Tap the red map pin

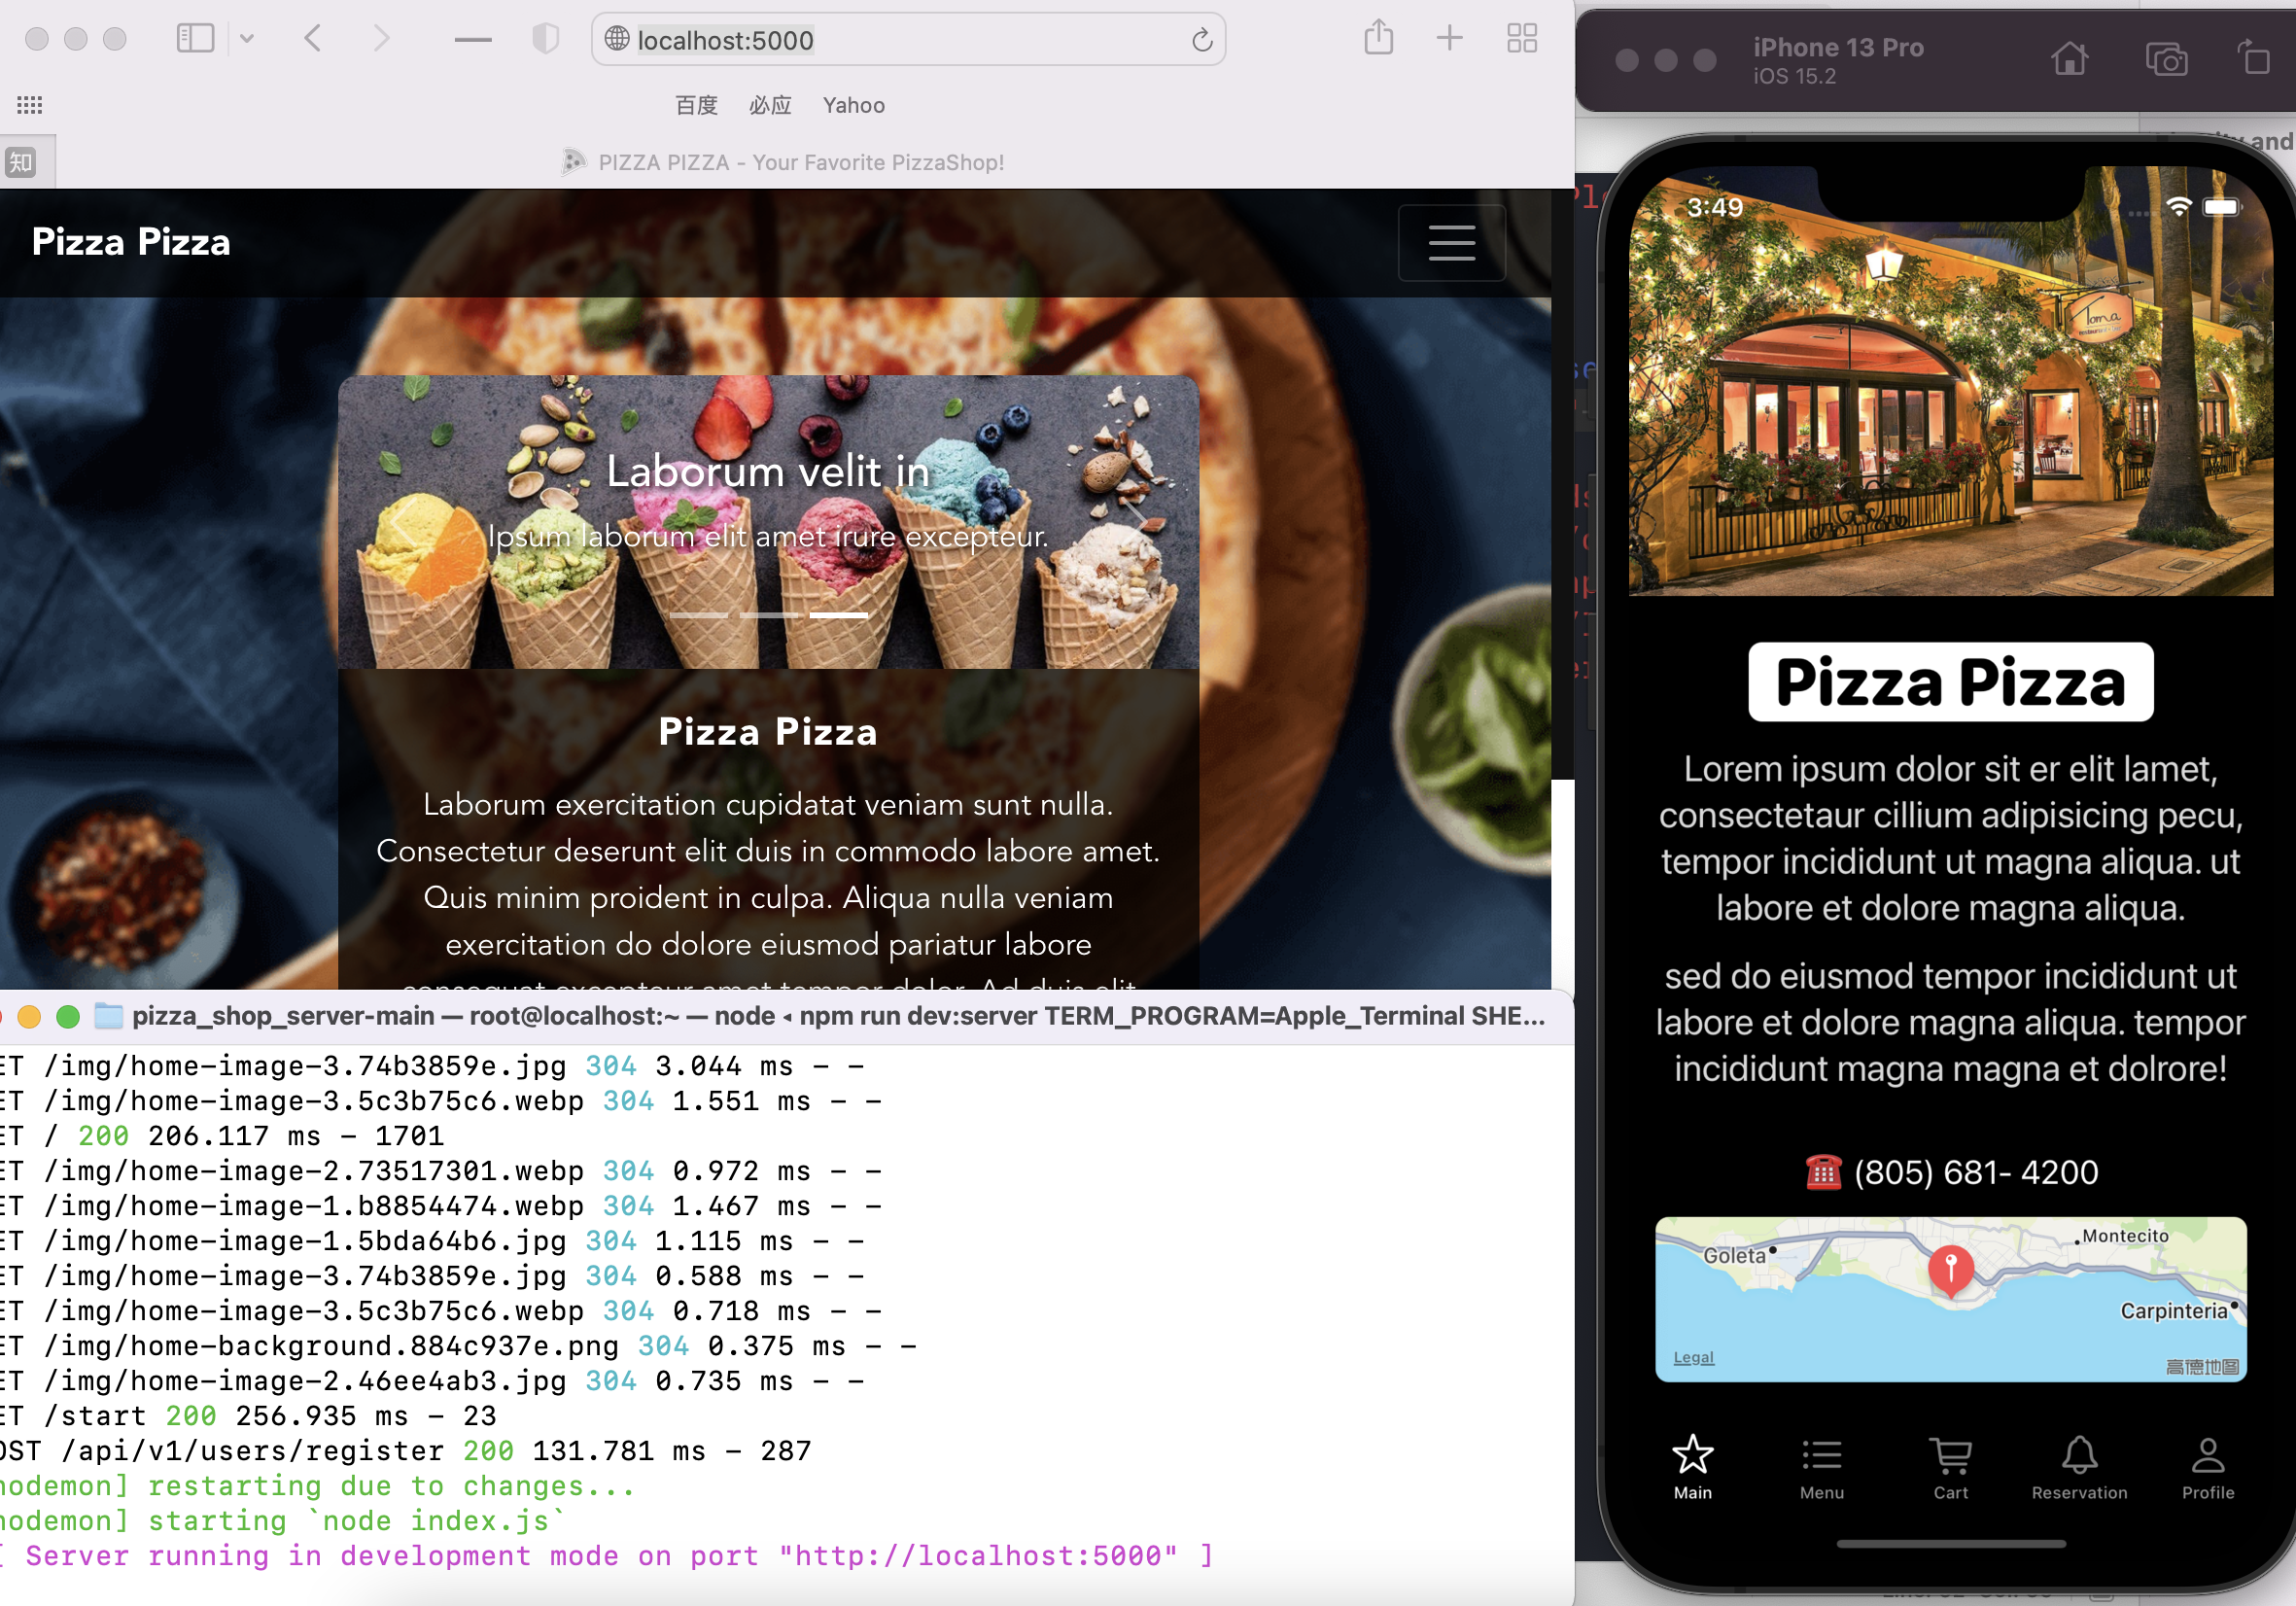(x=1949, y=1270)
